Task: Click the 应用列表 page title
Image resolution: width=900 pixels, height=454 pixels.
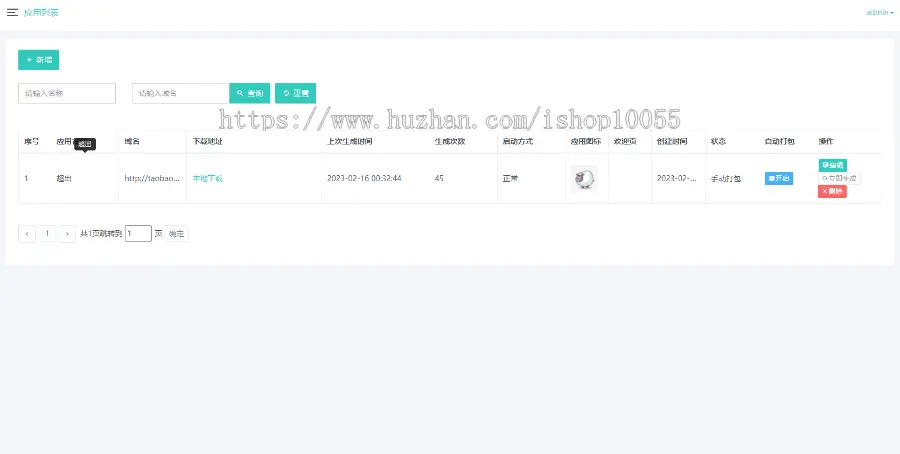Action: (41, 13)
